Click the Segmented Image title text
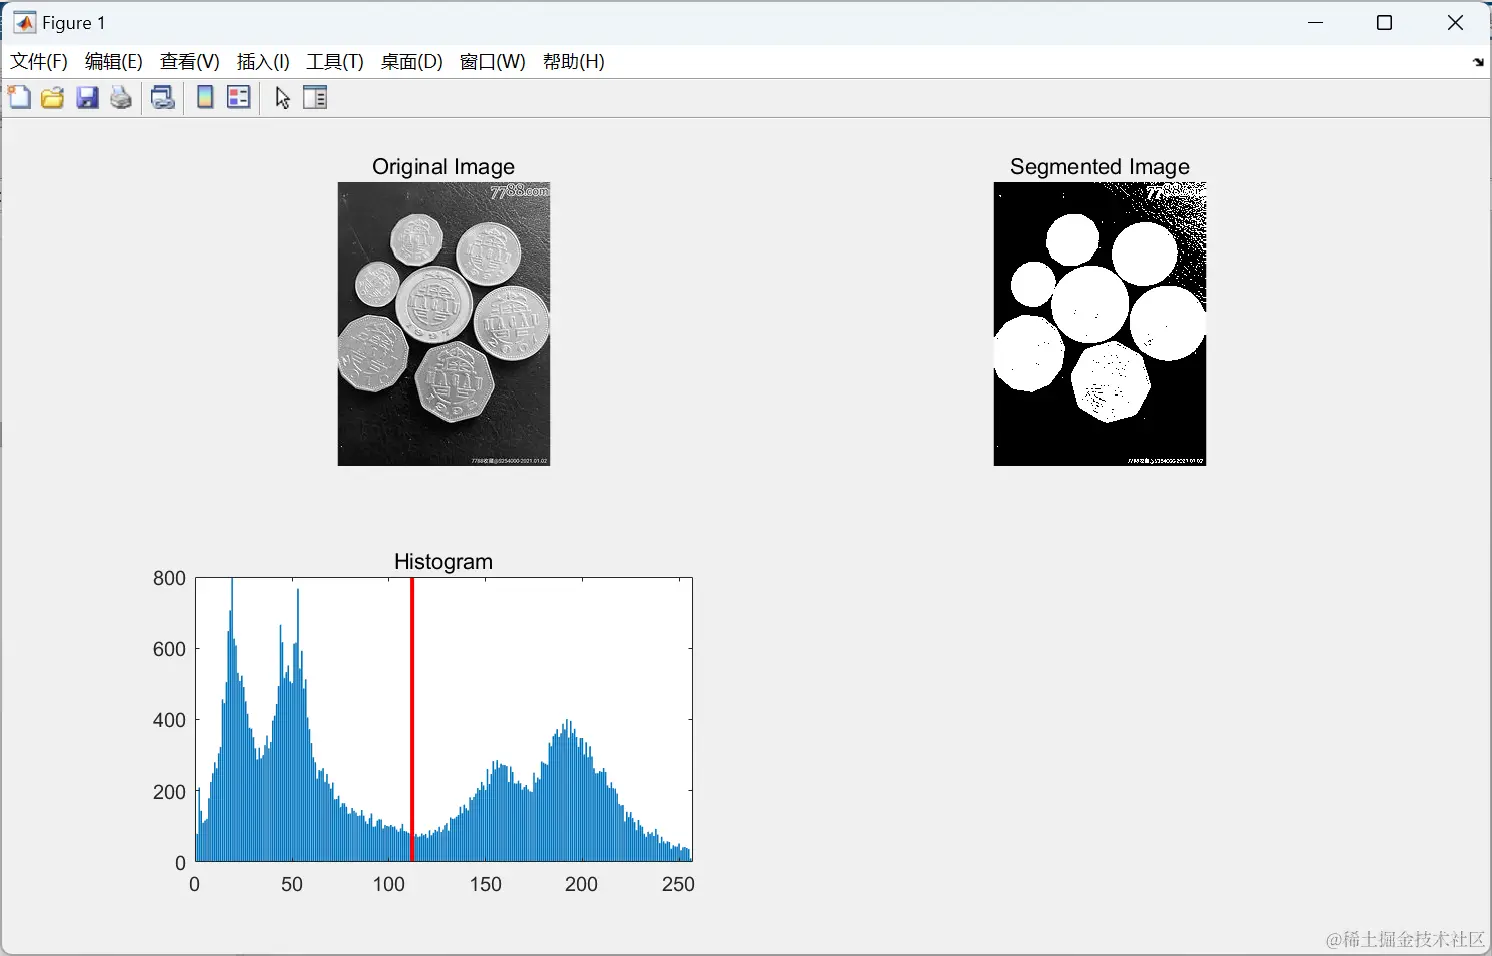 point(1100,167)
